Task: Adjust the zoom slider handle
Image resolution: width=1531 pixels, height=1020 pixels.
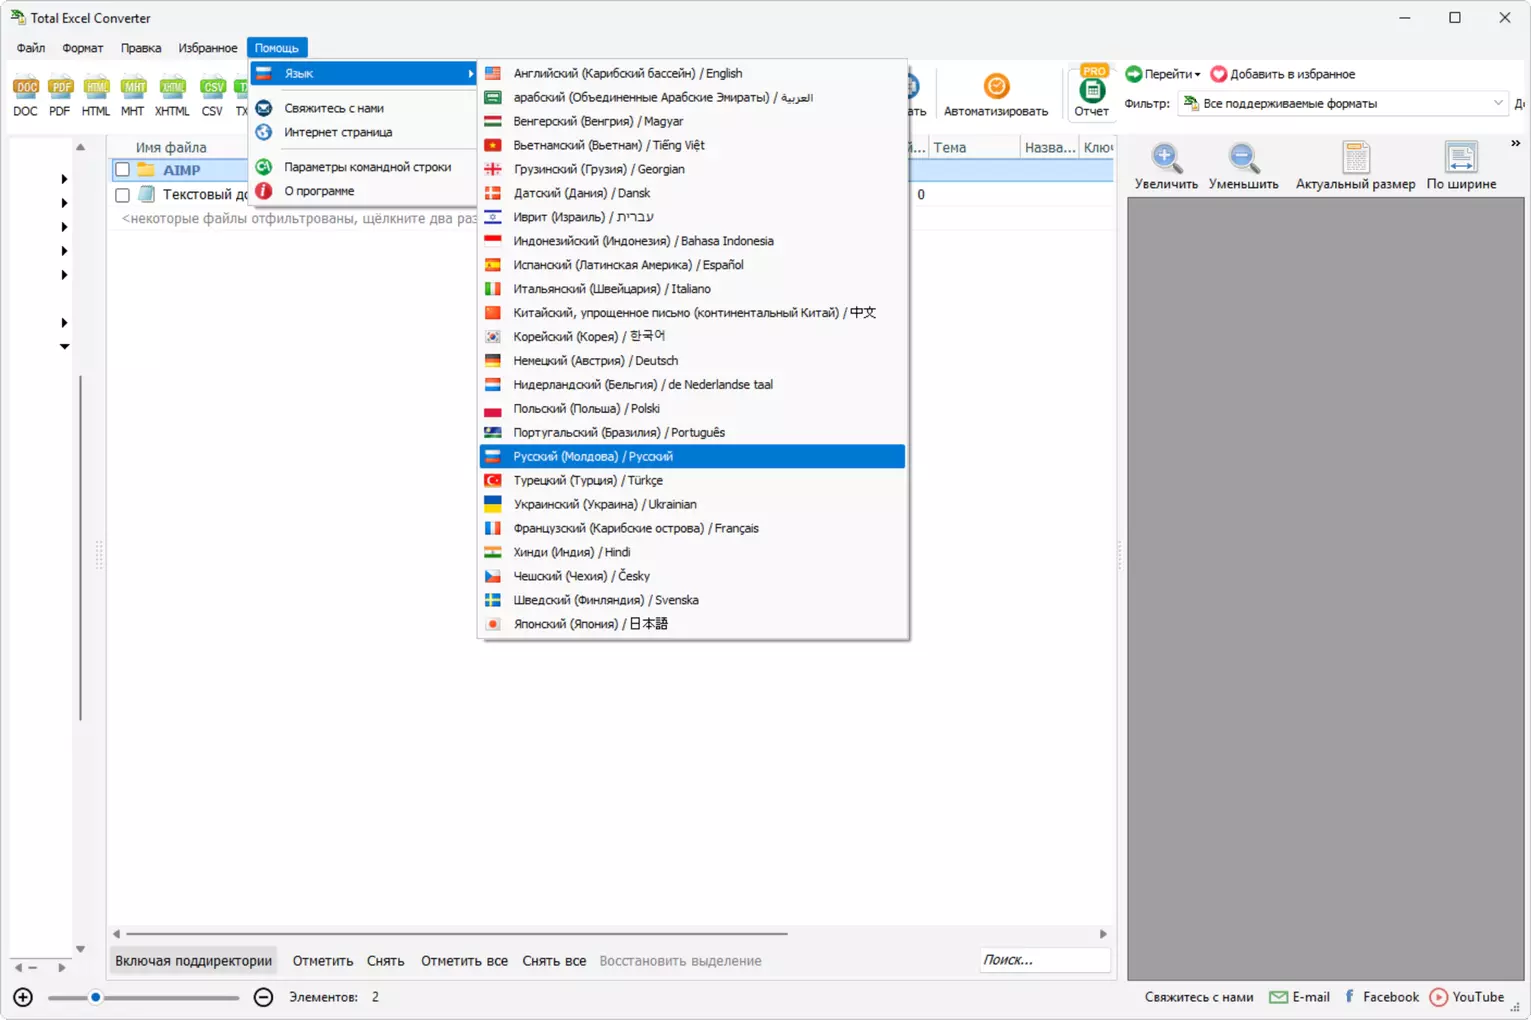Action: pyautogui.click(x=96, y=997)
